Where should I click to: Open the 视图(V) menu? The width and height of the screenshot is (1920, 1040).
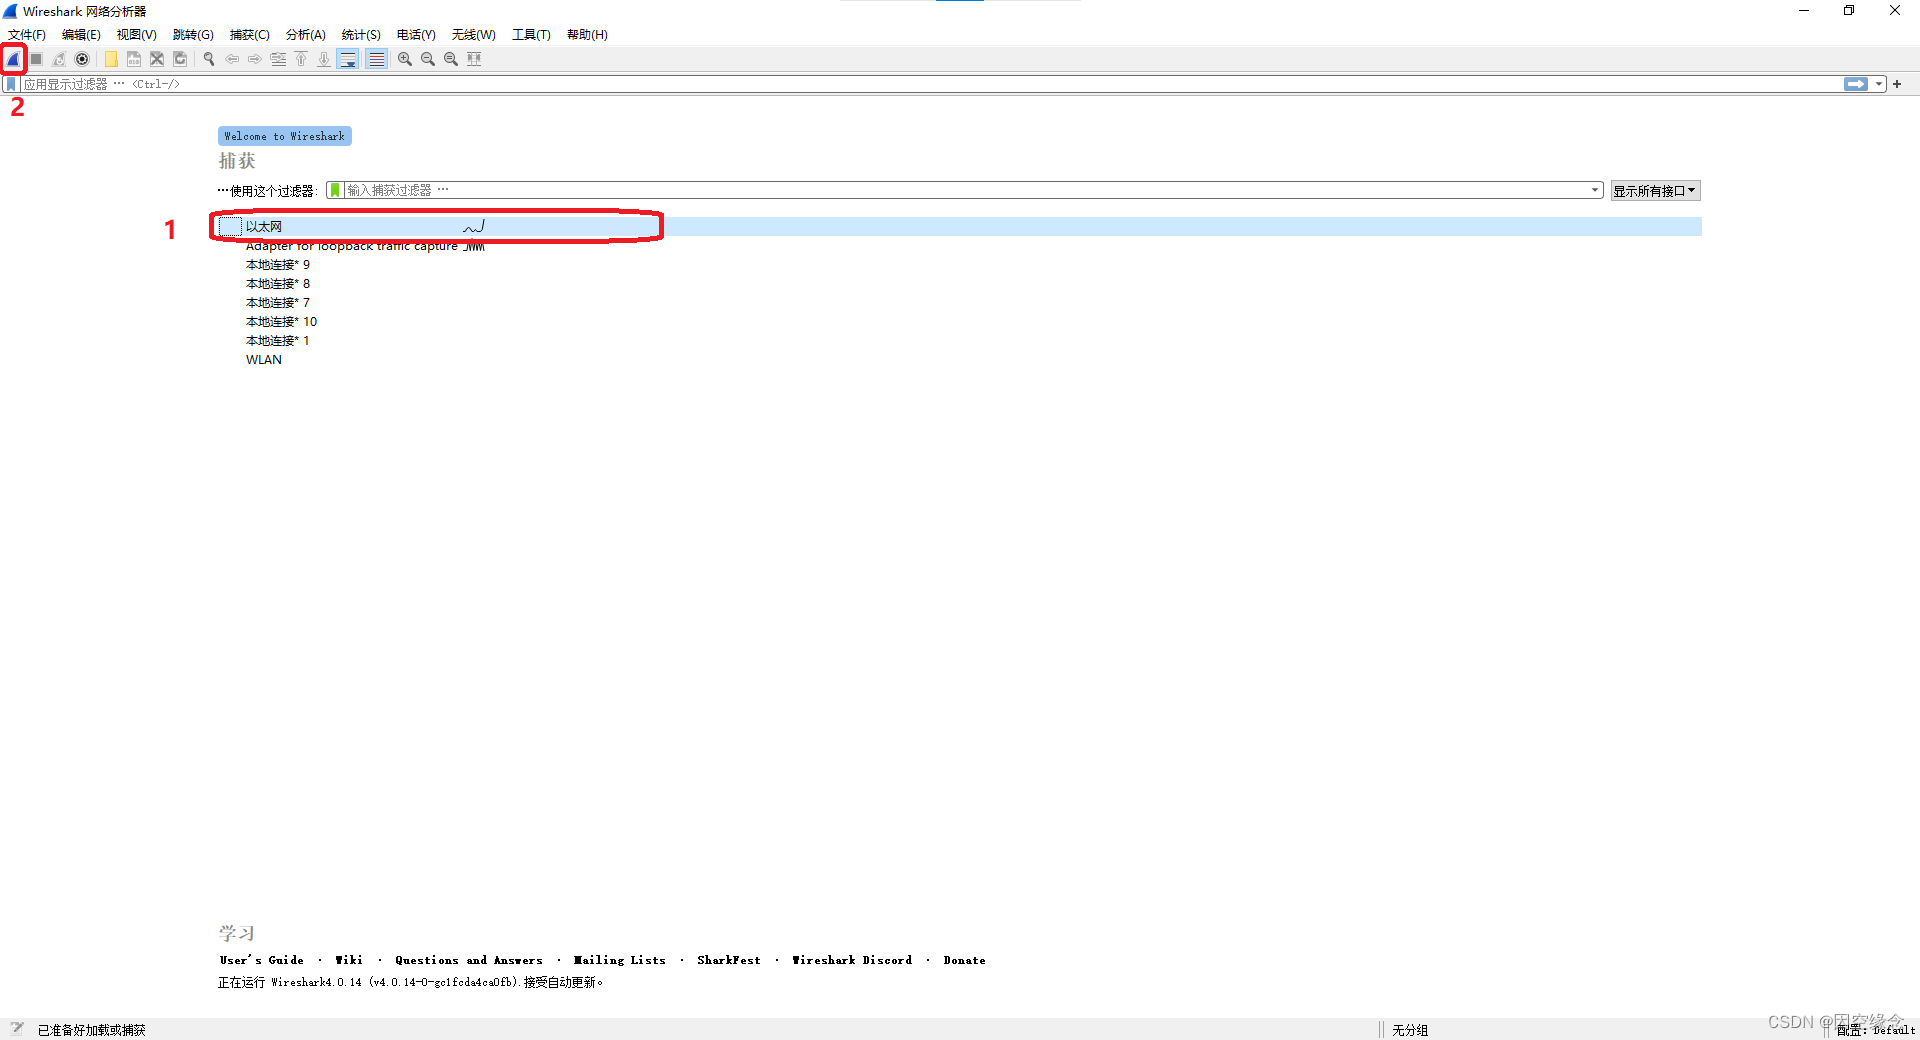point(136,34)
